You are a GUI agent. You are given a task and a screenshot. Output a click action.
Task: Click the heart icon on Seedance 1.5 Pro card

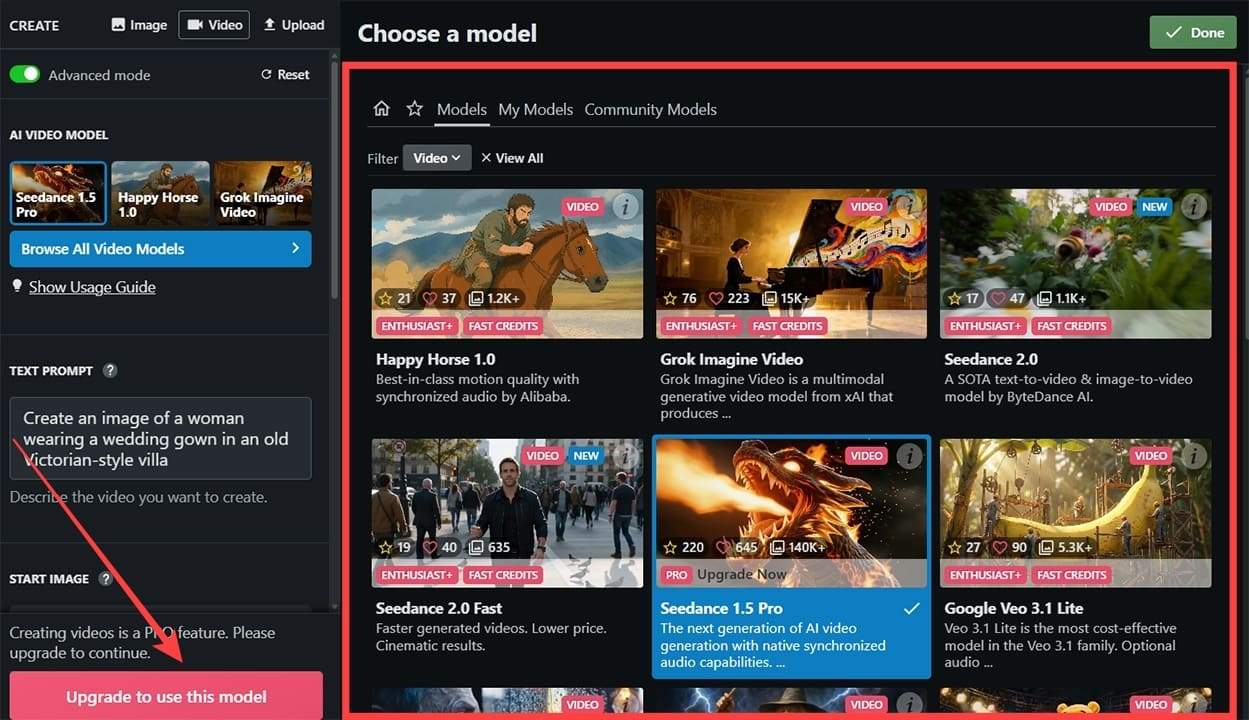724,547
